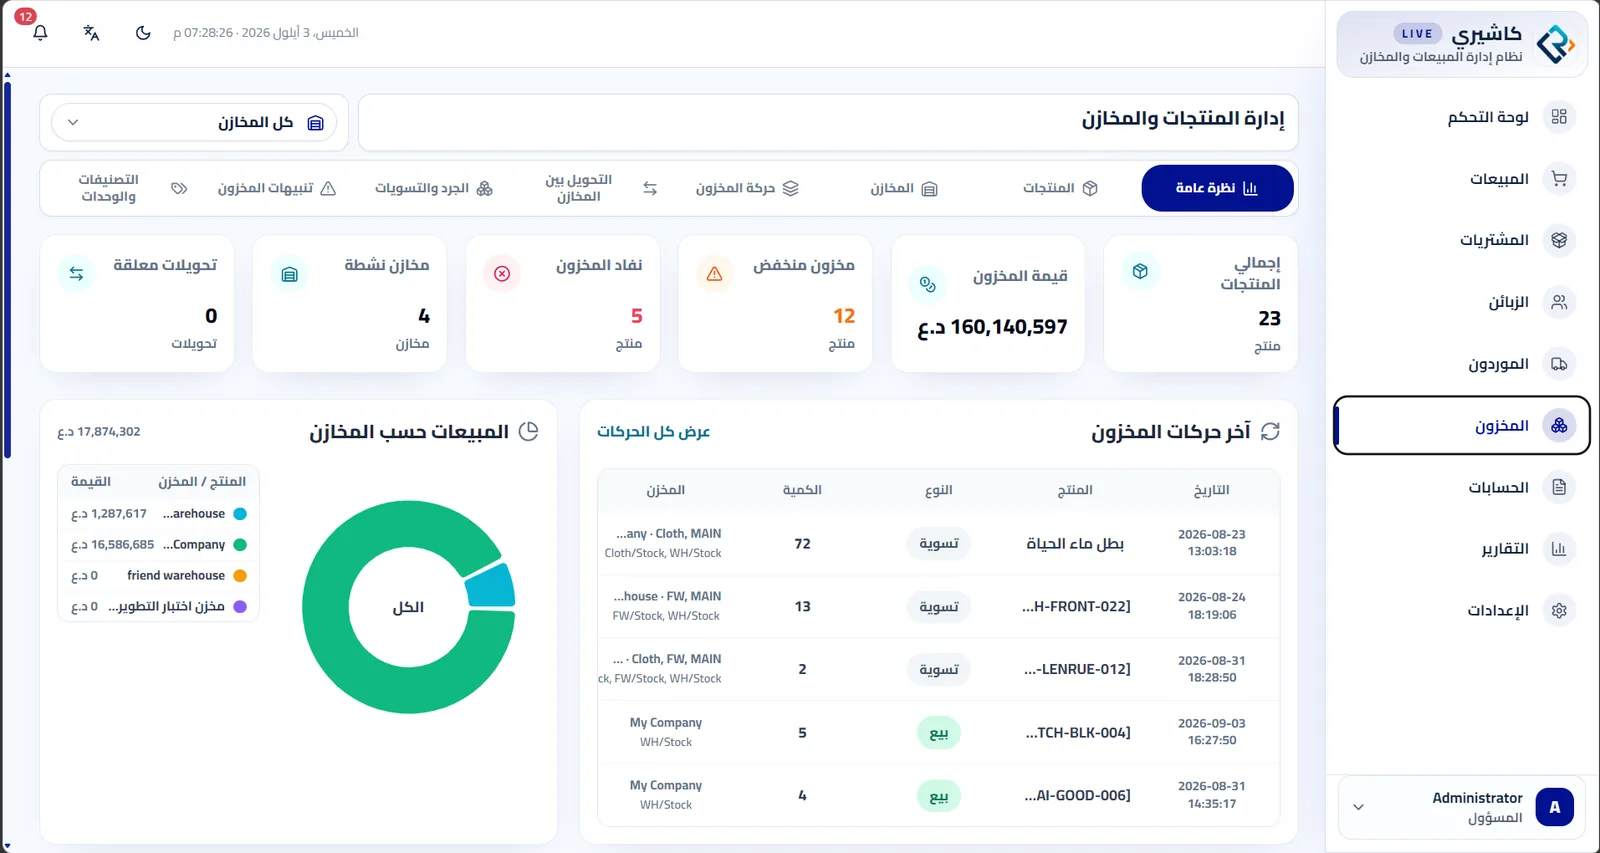Switch to حركة المخزون stock movement tab
Viewport: 1600px width, 853px height.
coord(747,188)
